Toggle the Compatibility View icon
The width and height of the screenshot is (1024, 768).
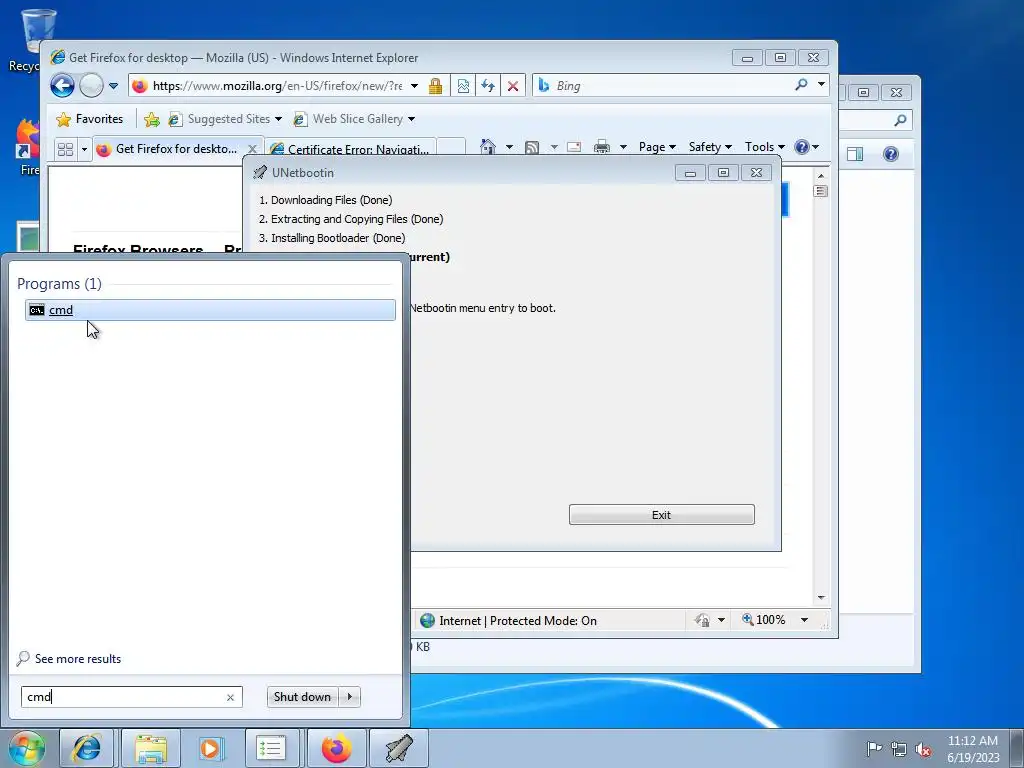coord(463,86)
